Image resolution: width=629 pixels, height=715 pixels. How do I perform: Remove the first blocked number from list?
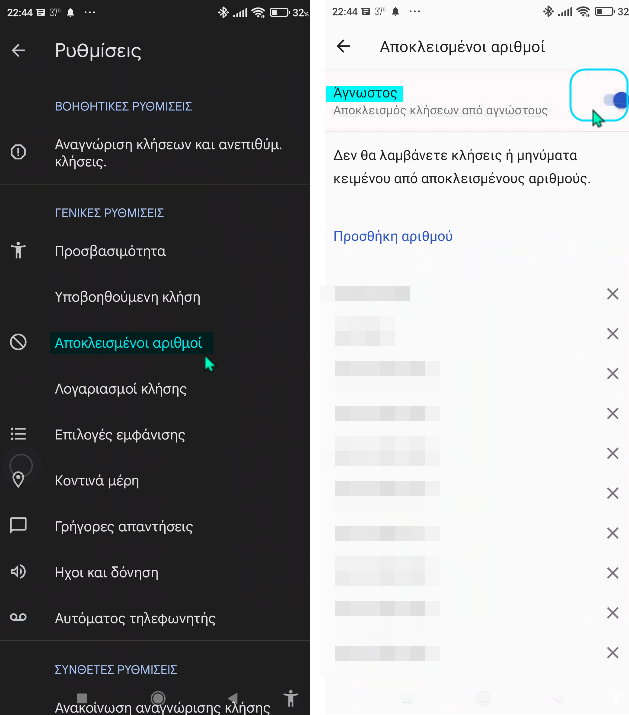coord(613,294)
